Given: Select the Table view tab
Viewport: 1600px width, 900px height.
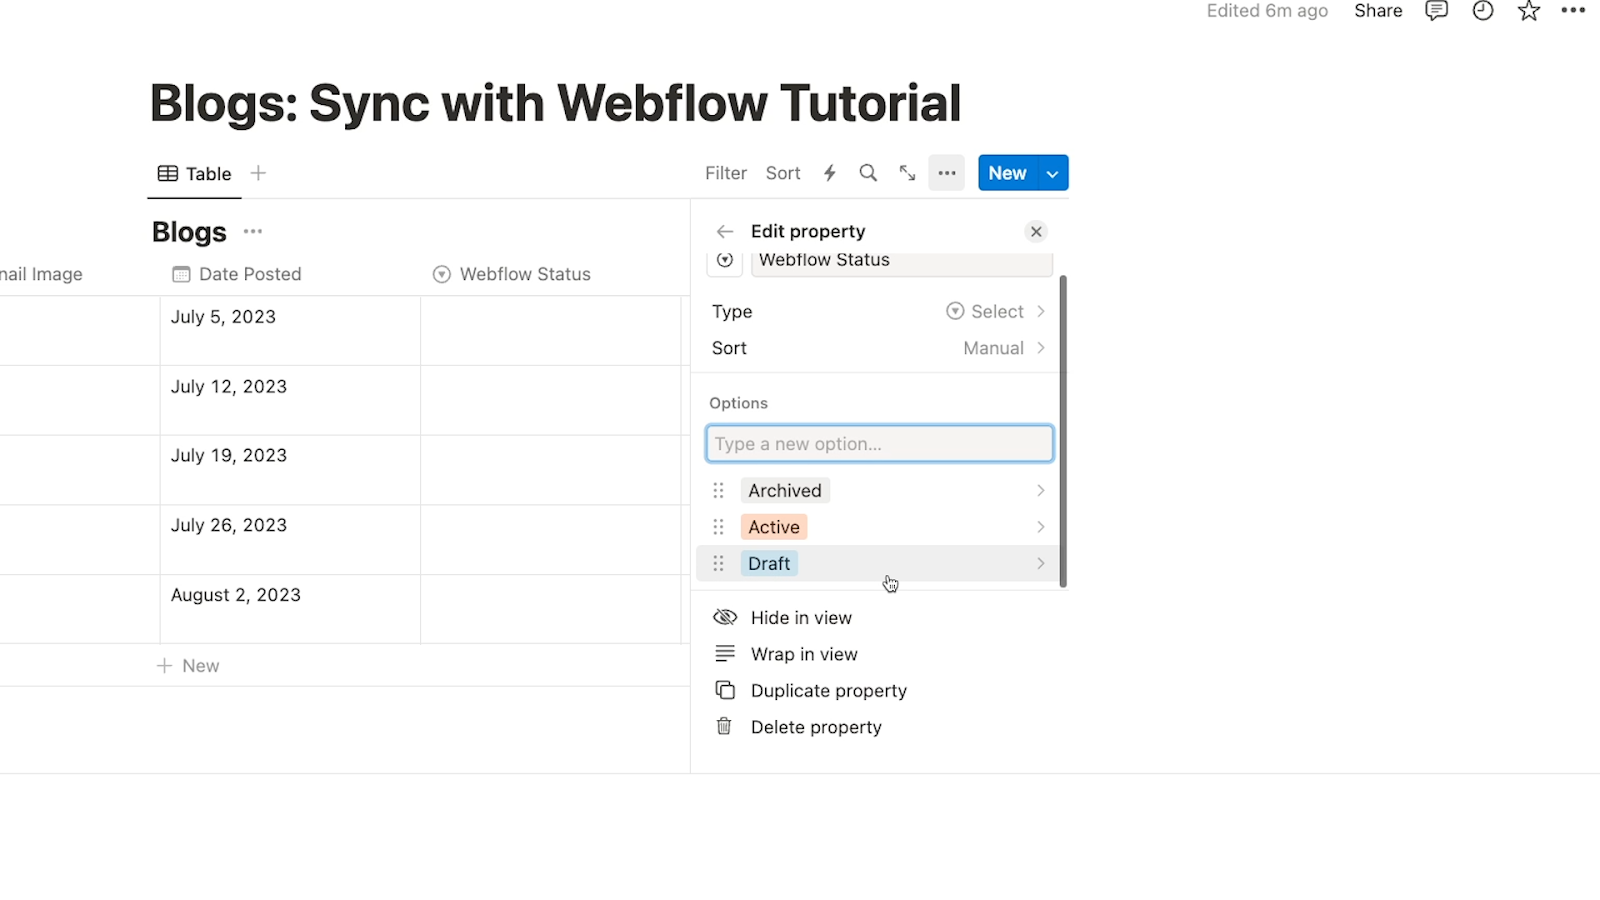Looking at the screenshot, I should click(195, 173).
